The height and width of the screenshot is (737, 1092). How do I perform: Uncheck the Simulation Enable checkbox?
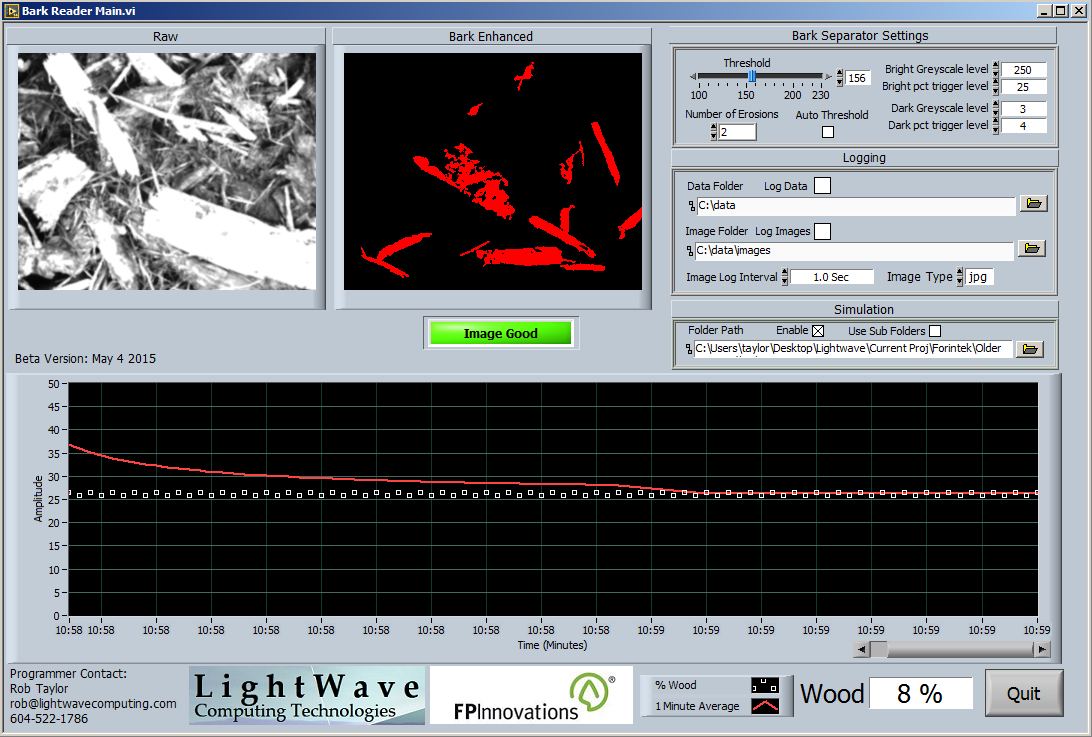(x=818, y=331)
